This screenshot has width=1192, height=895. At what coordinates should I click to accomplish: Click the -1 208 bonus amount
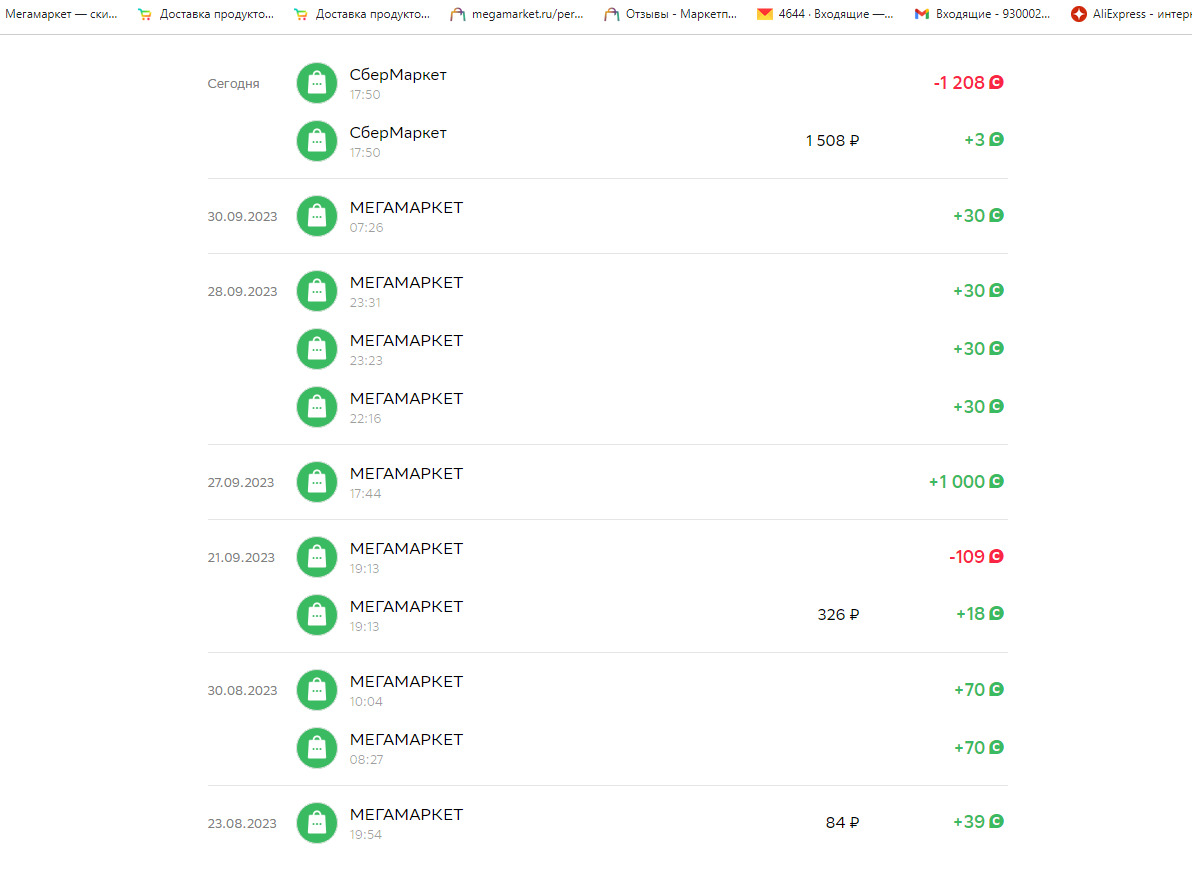pos(959,82)
